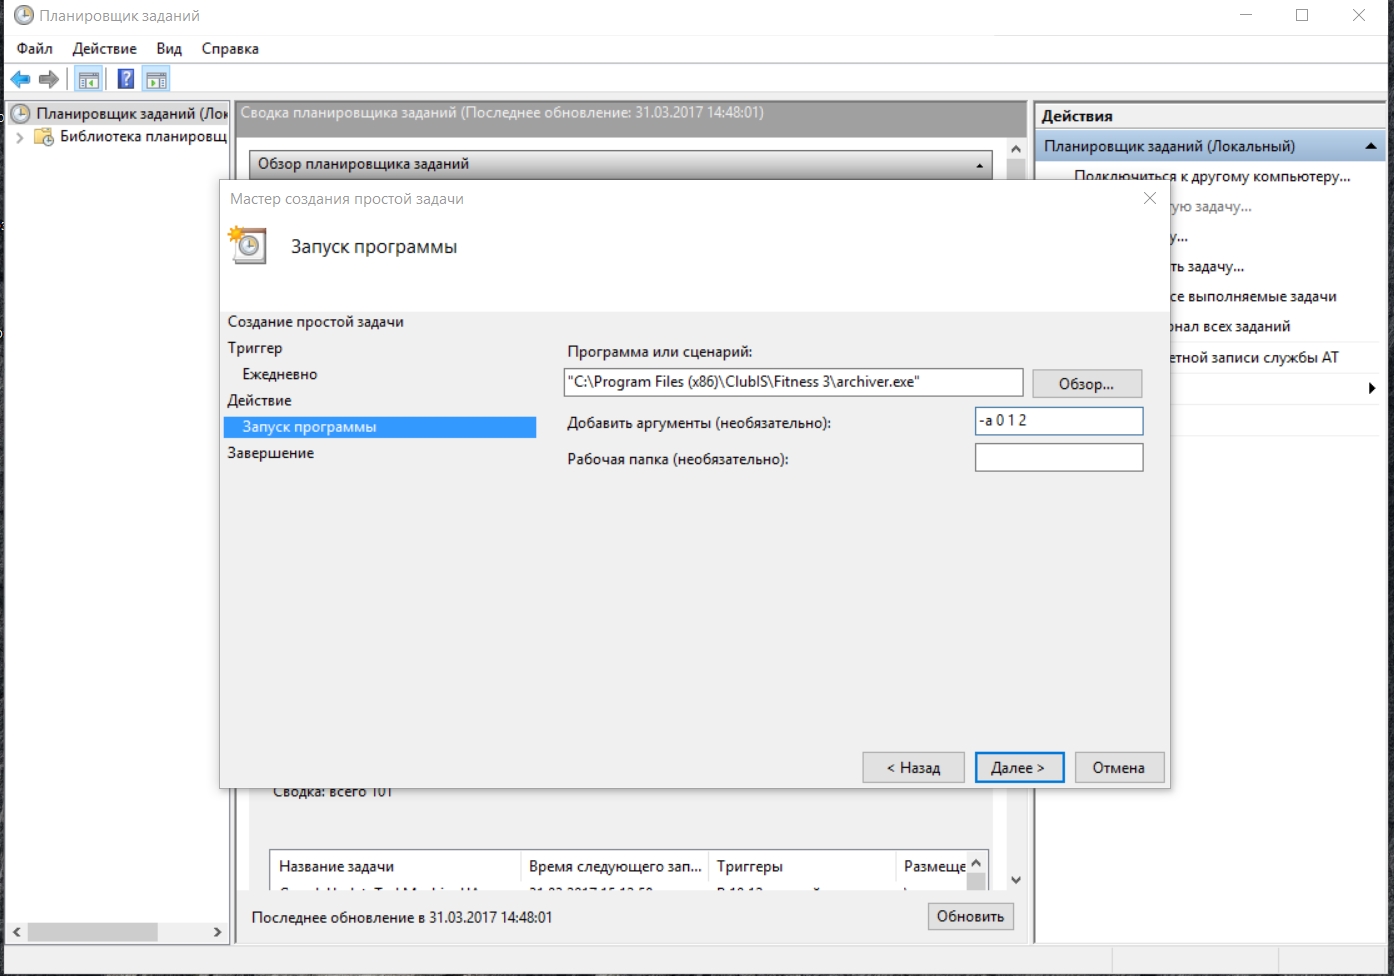
Task: Click the arguments field containing '-a 0 1 2'
Action: tap(1059, 421)
